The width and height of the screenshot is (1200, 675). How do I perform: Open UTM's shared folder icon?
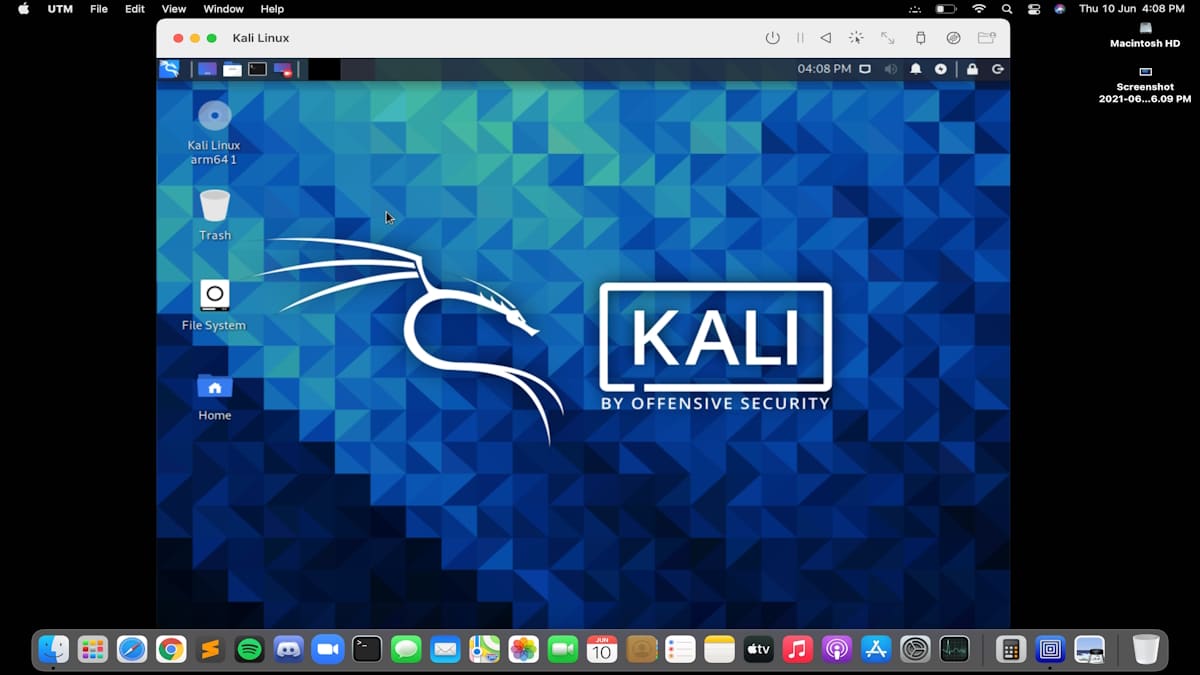click(985, 37)
